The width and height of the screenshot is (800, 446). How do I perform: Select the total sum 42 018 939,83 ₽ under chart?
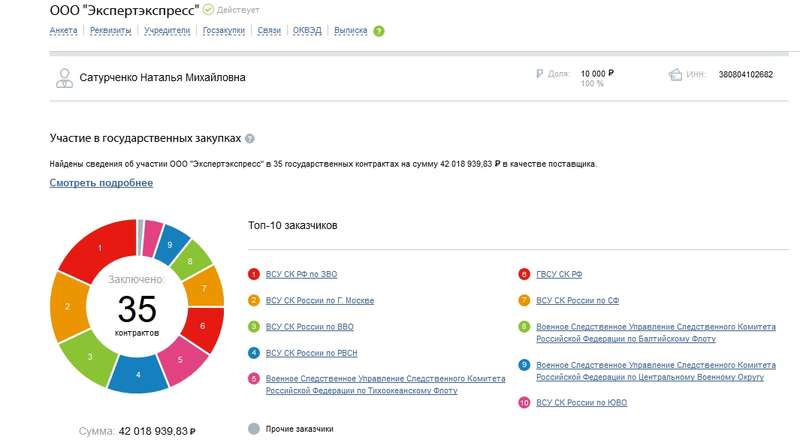pyautogui.click(x=157, y=431)
